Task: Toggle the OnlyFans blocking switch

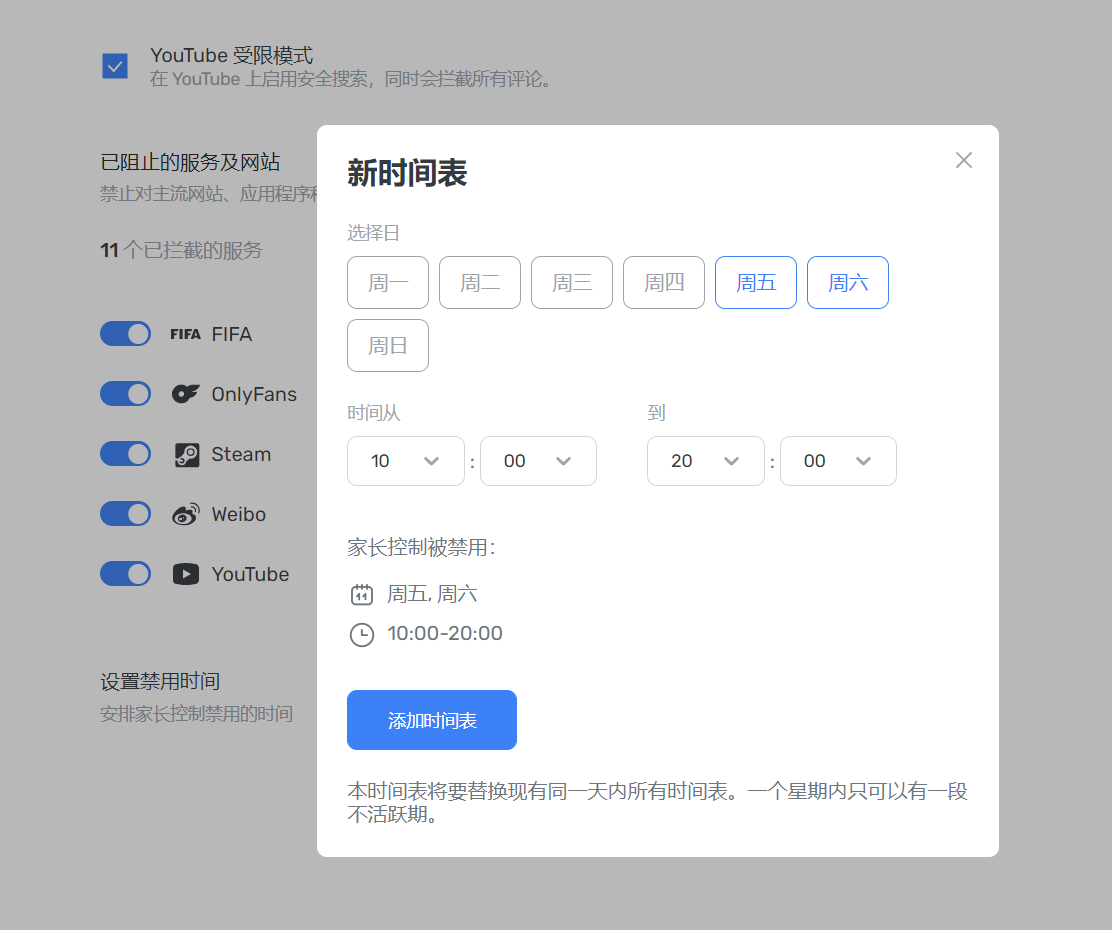Action: pos(126,394)
